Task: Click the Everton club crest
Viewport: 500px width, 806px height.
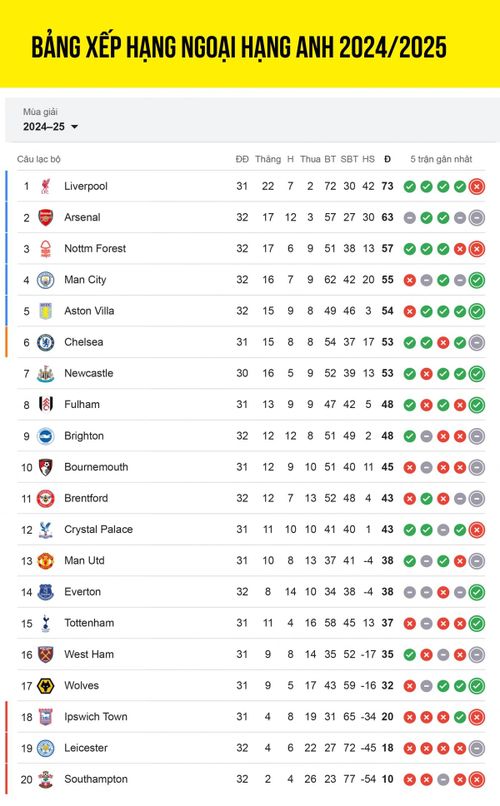Action: [x=46, y=592]
